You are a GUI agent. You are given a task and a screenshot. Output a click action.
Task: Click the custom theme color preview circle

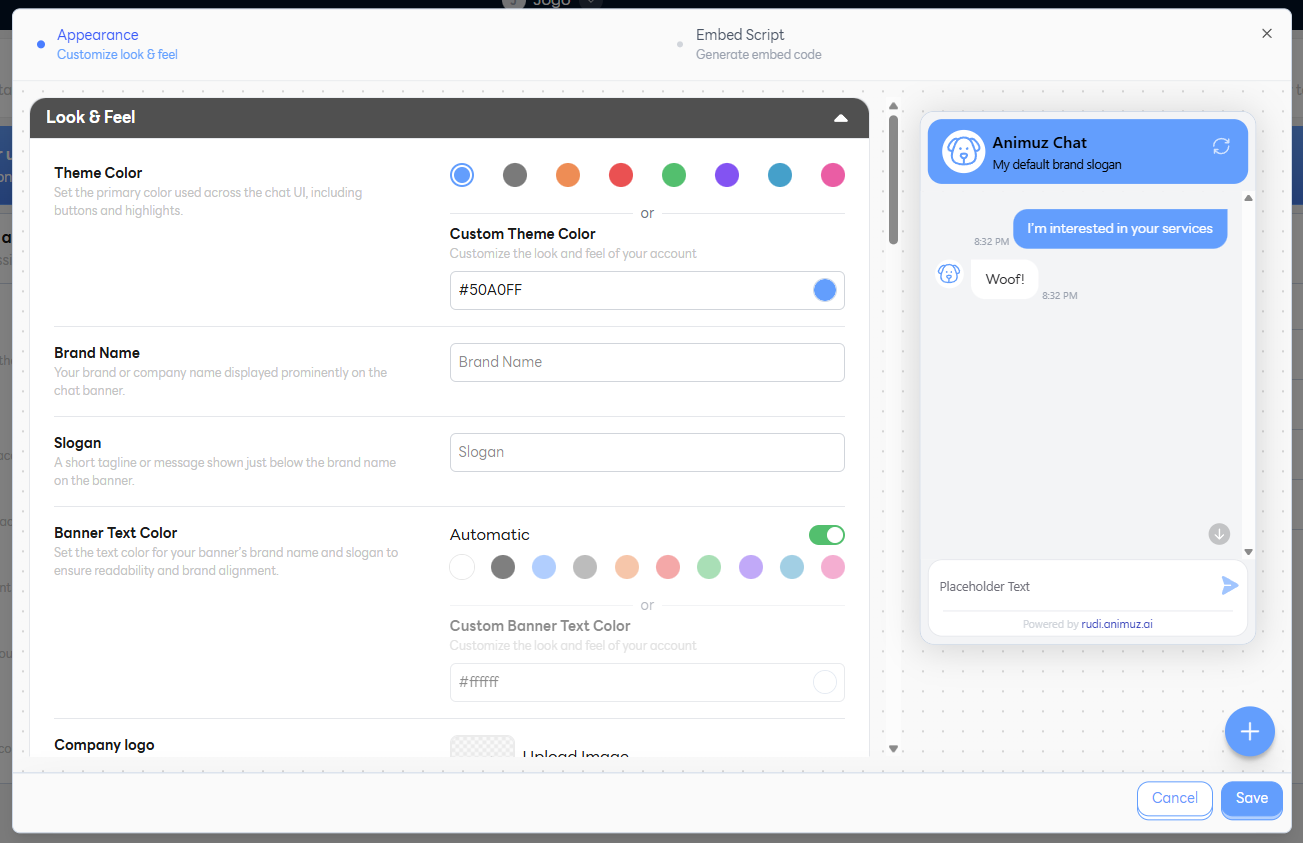coord(824,290)
